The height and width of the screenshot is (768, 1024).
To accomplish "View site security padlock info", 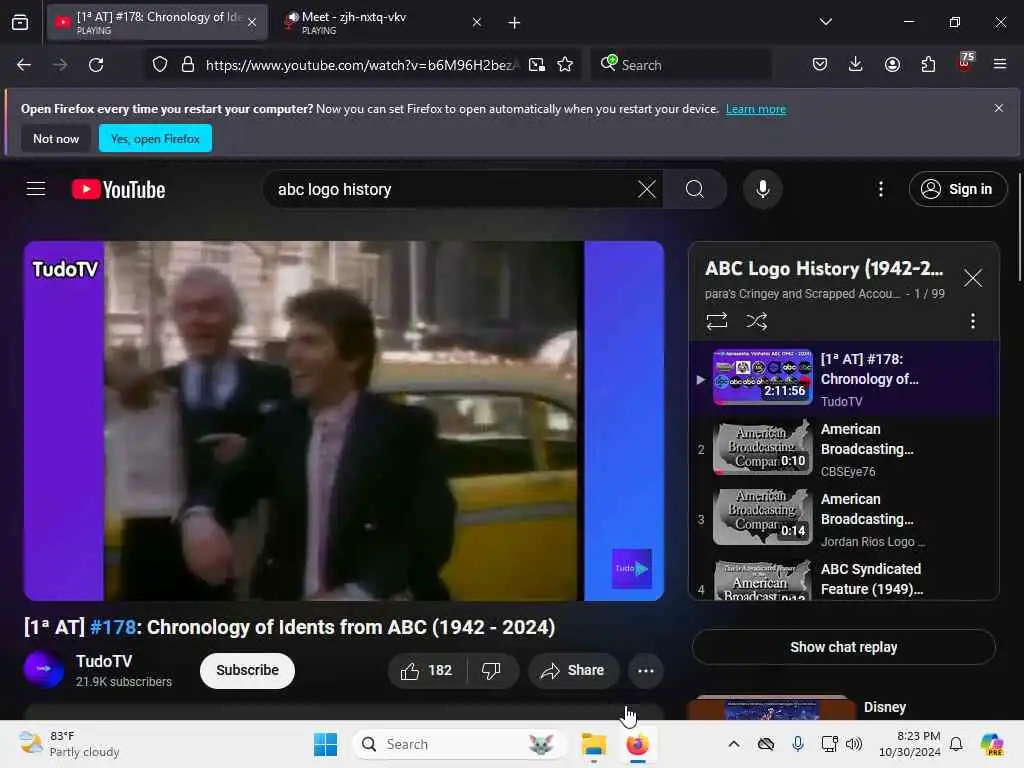I will tap(187, 65).
